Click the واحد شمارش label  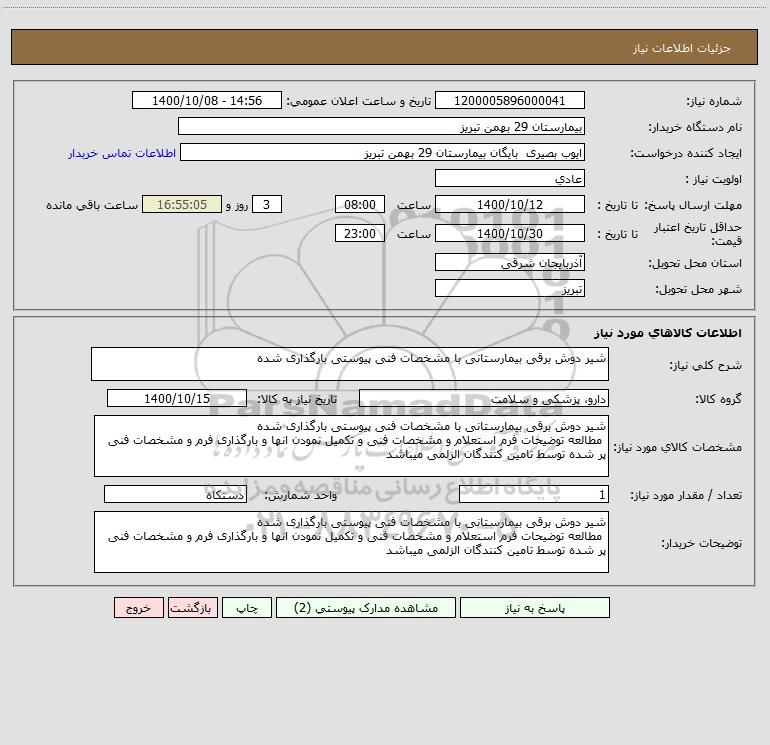click(301, 495)
